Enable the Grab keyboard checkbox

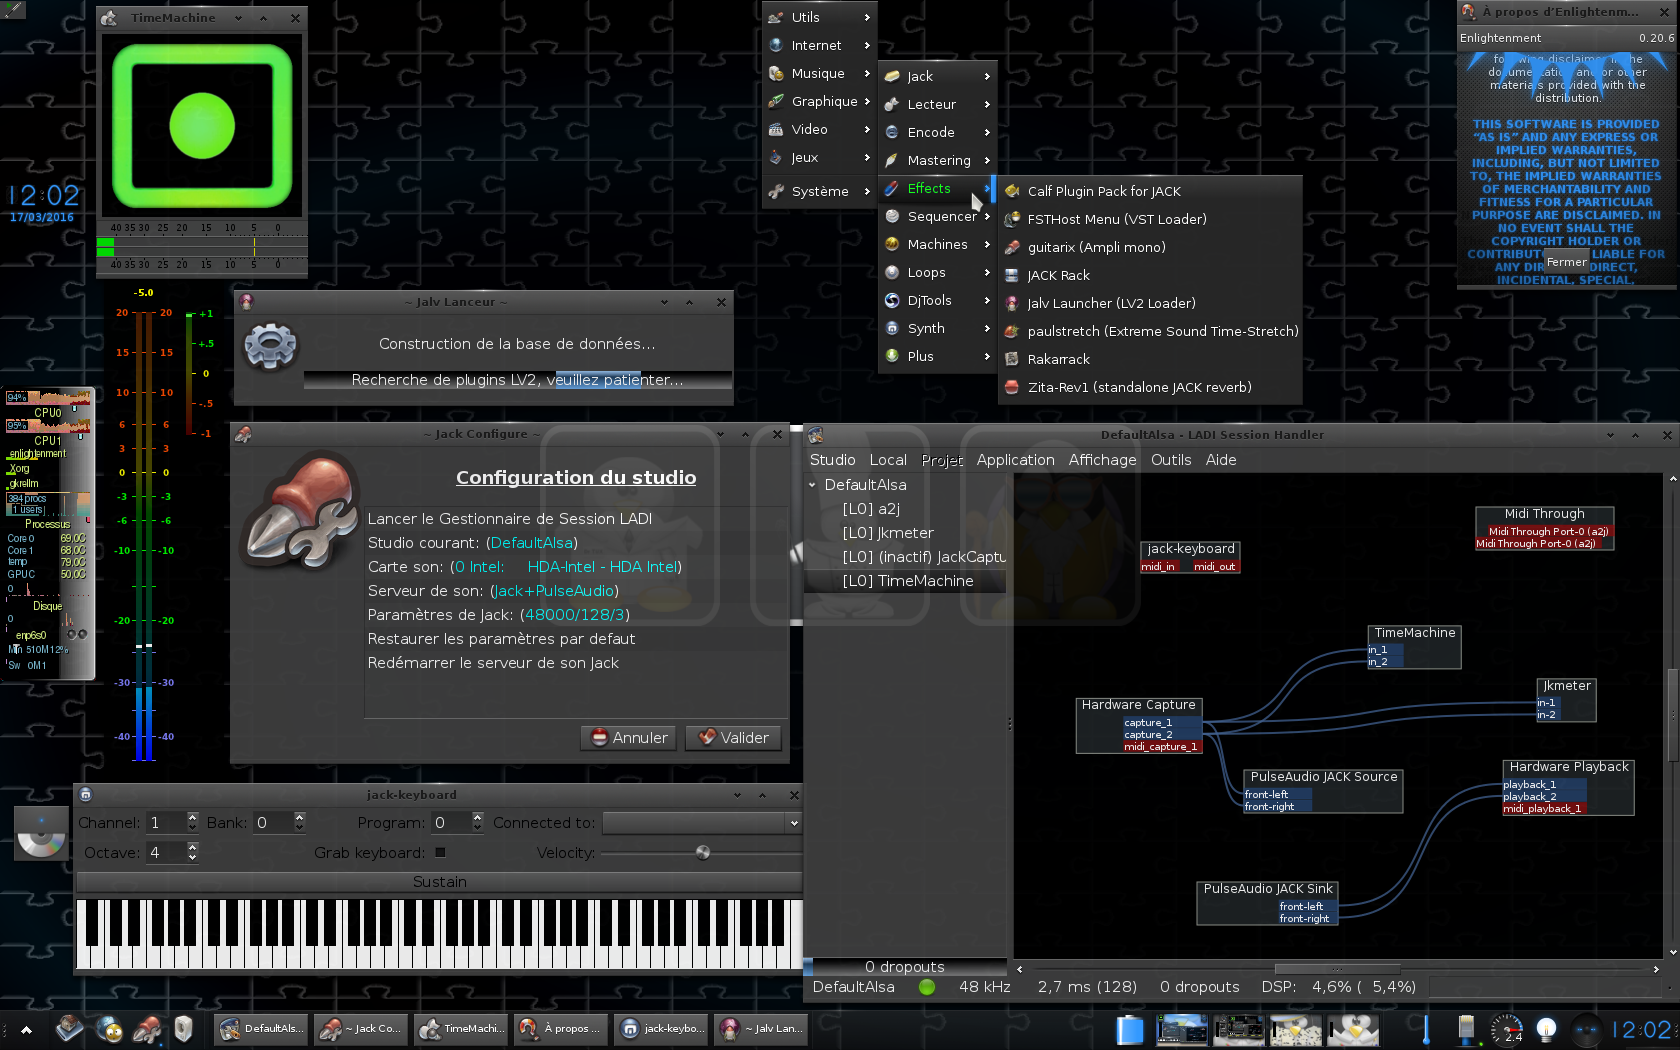440,853
